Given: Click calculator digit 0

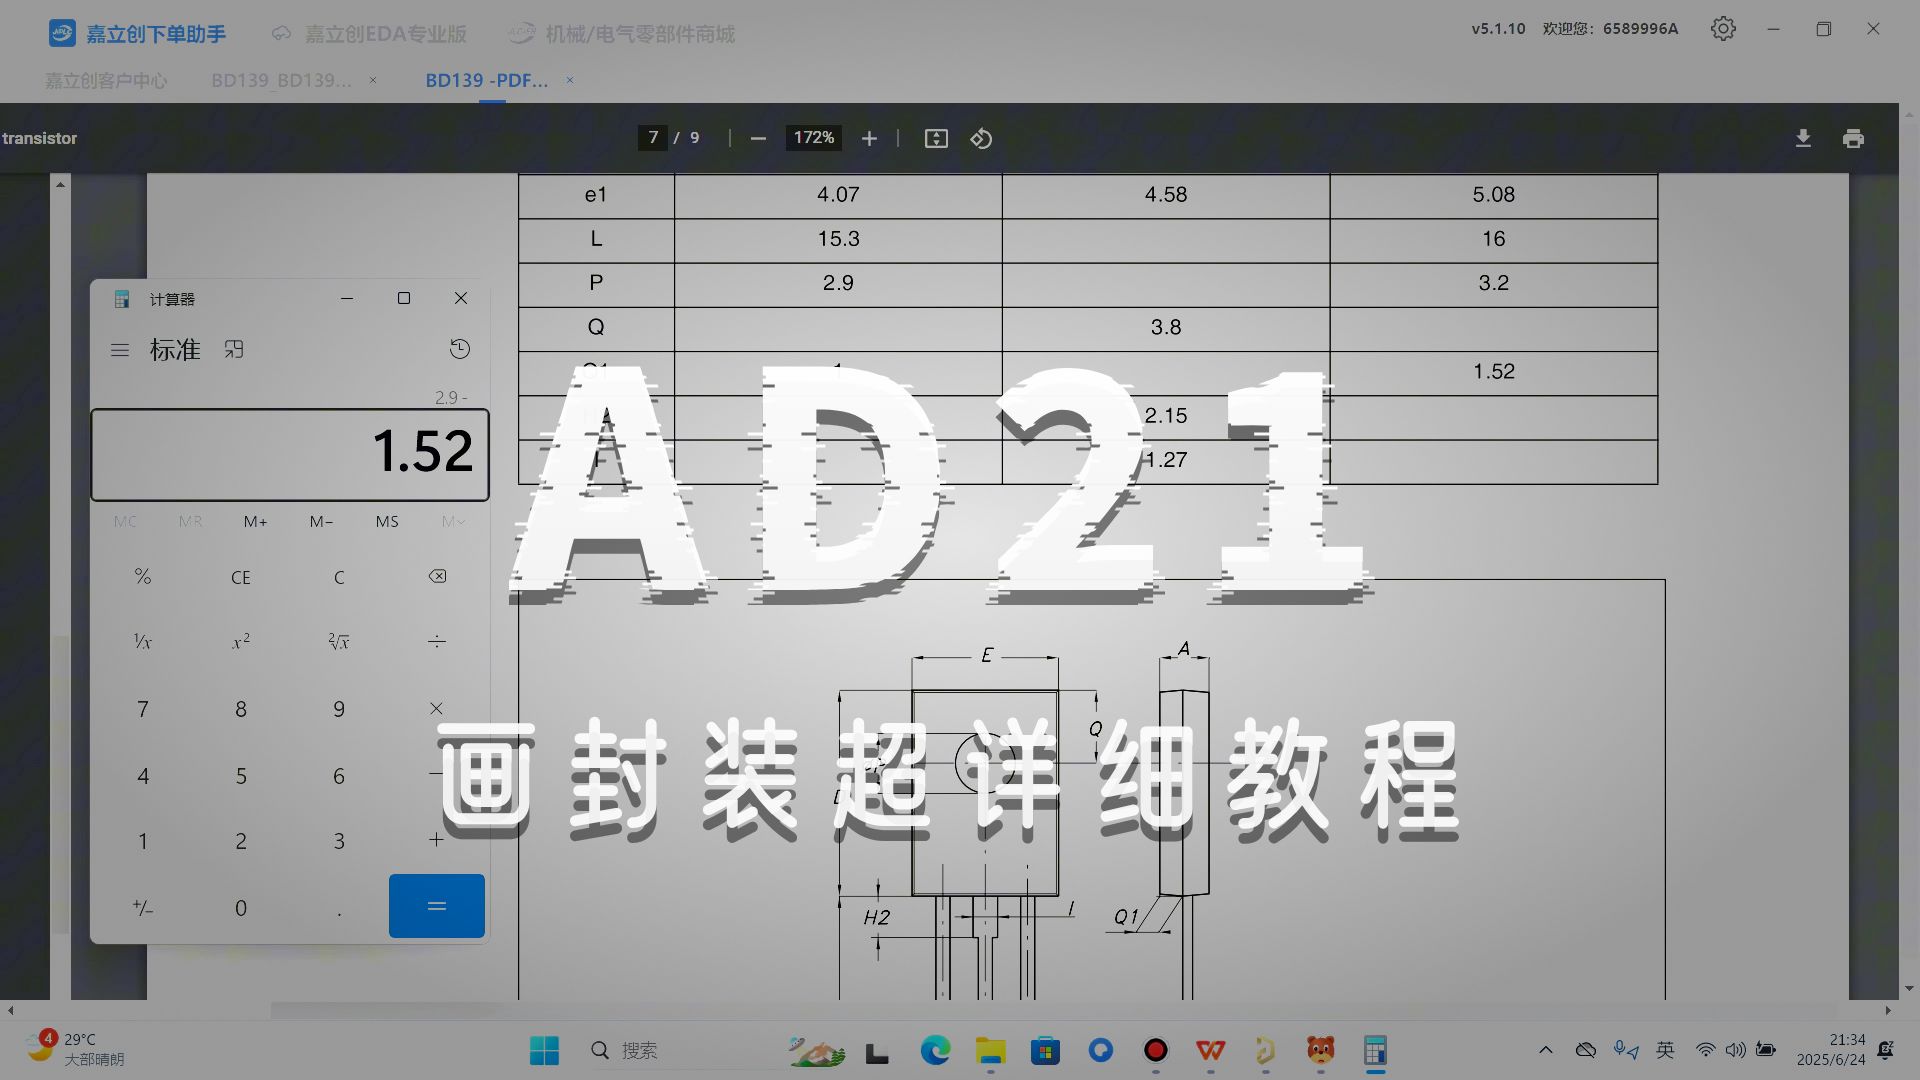Looking at the screenshot, I should coord(241,908).
